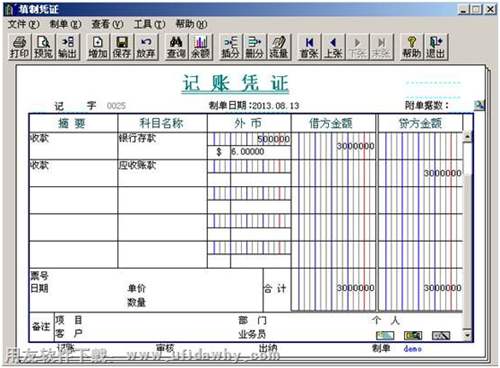Discard changes using 放弃 icon

[x=146, y=47]
